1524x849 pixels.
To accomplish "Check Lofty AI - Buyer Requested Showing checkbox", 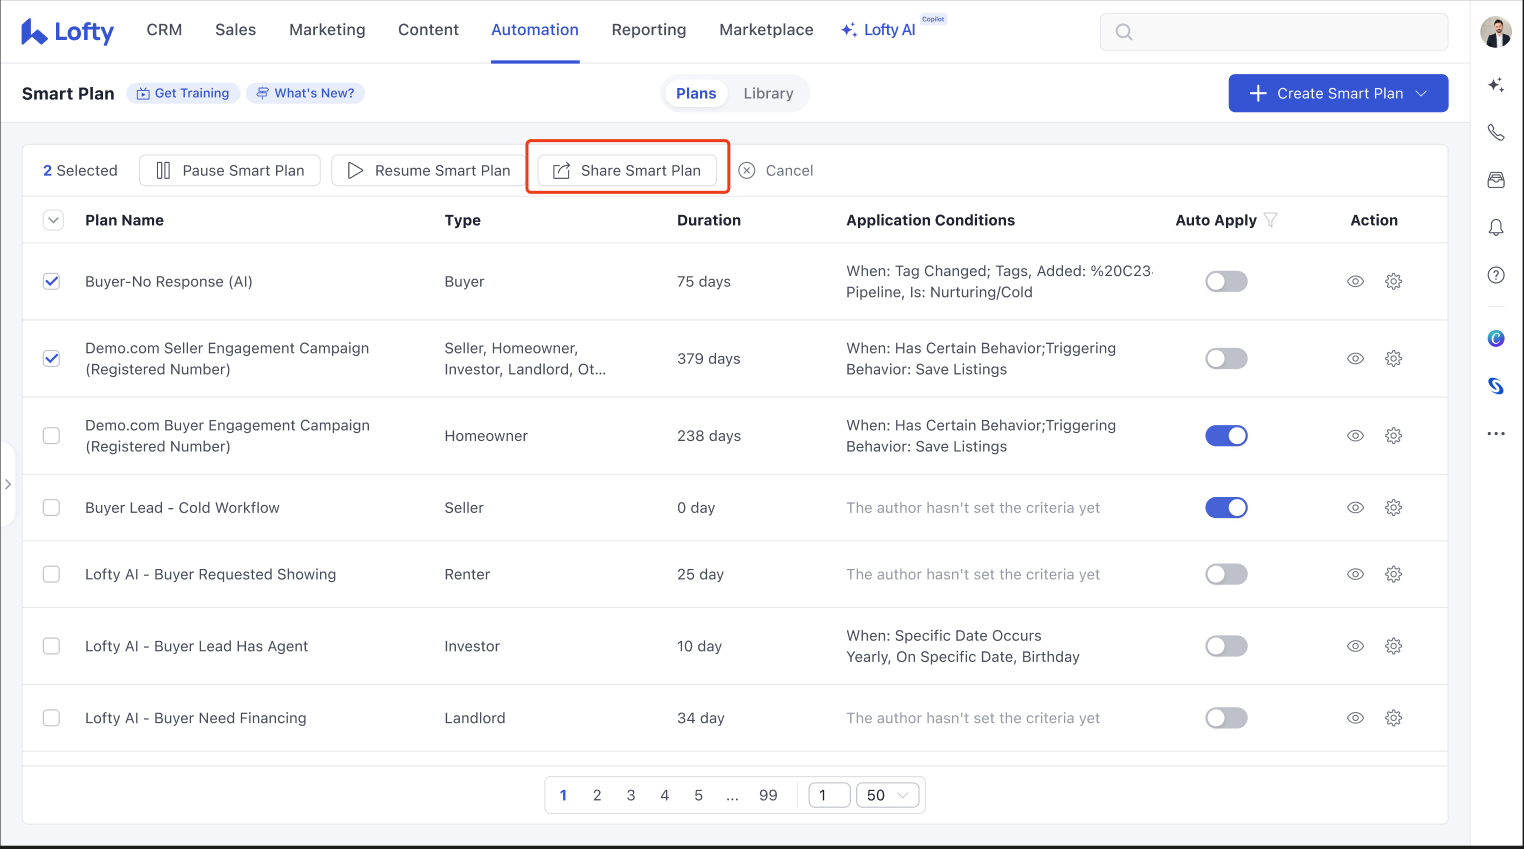I will point(52,574).
